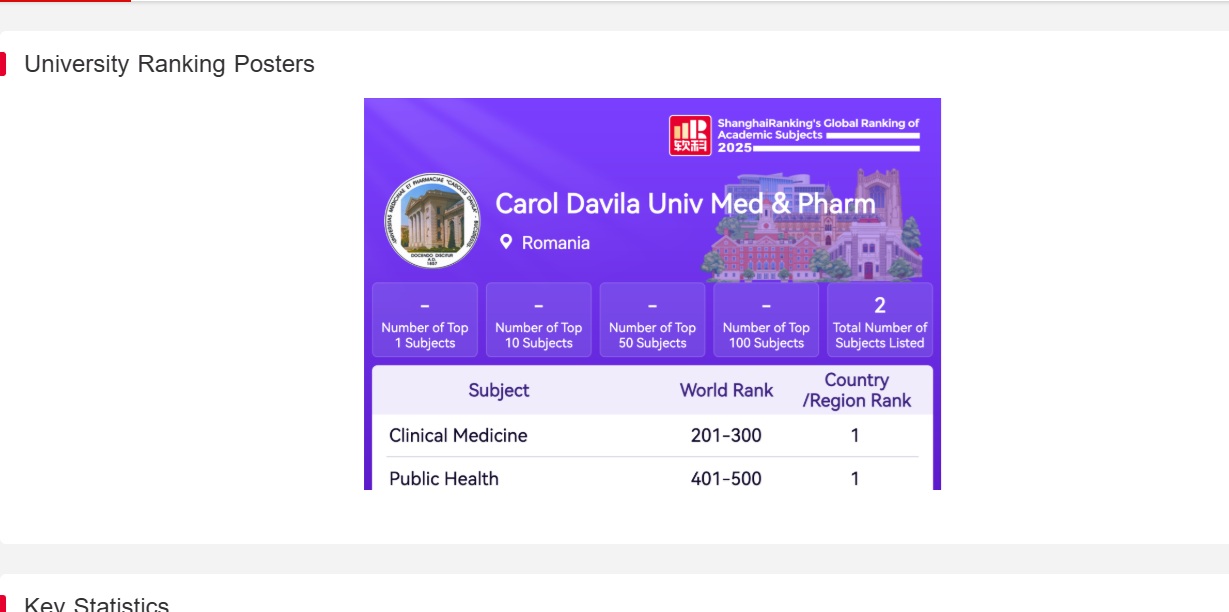
Task: Select the Number of Top 100 Subjects card
Action: [x=766, y=320]
